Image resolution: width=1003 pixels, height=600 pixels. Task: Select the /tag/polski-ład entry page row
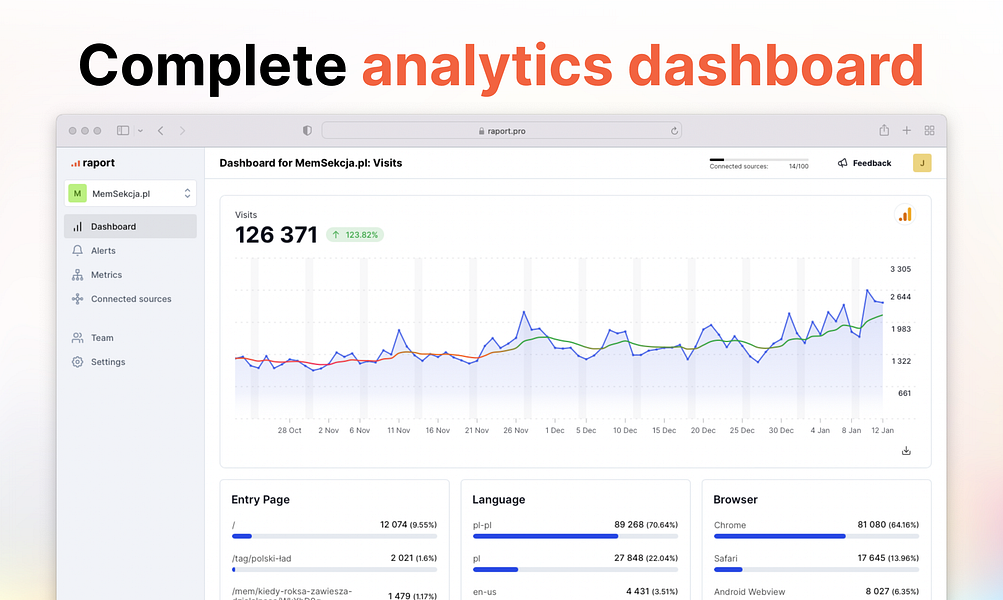[x=335, y=561]
